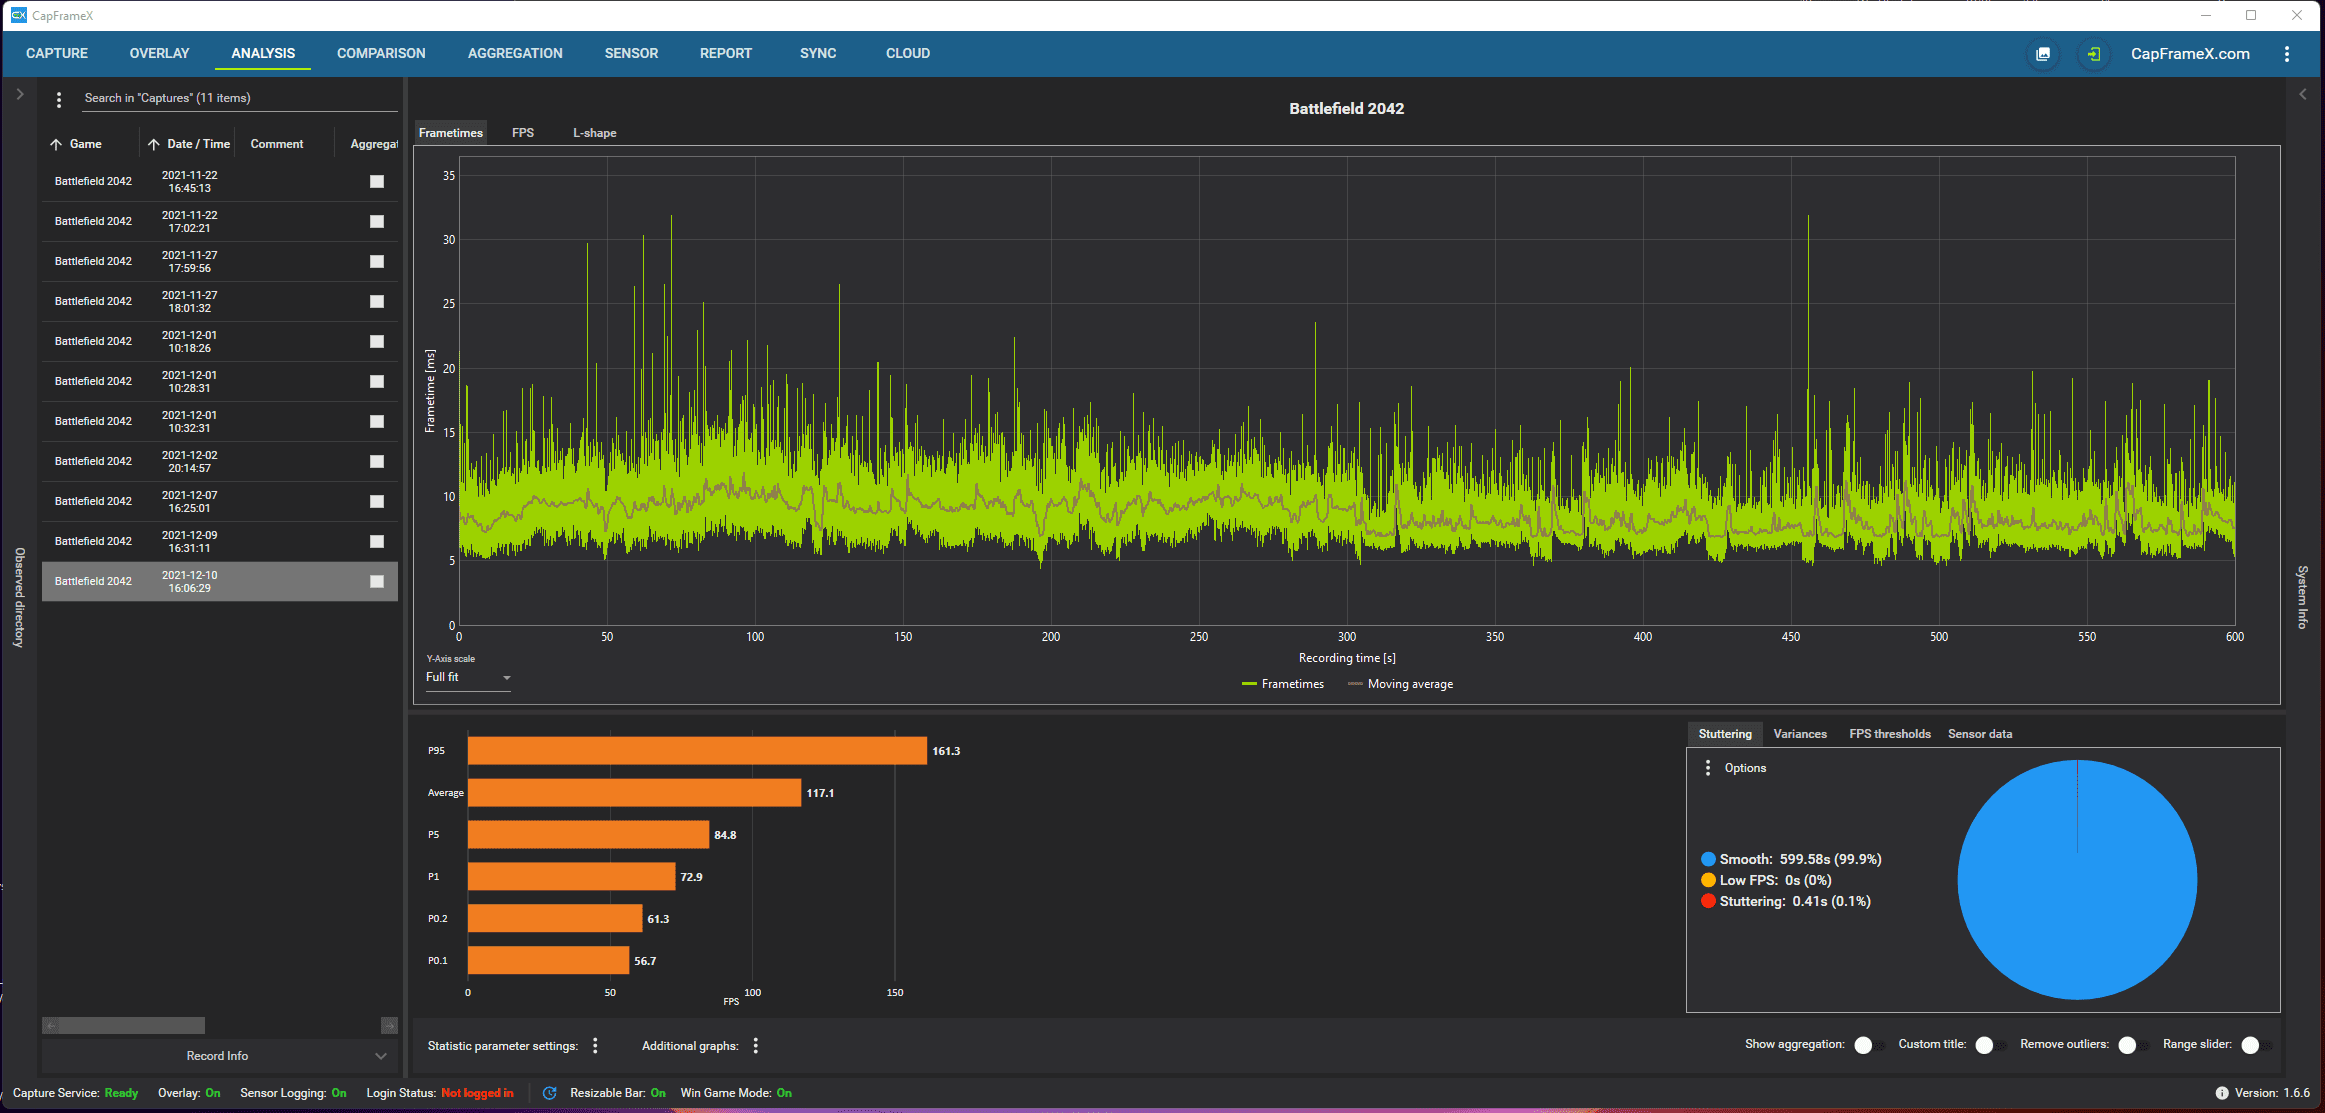Open the screenshot gallery icon in header
2325x1113 pixels.
[x=2043, y=54]
